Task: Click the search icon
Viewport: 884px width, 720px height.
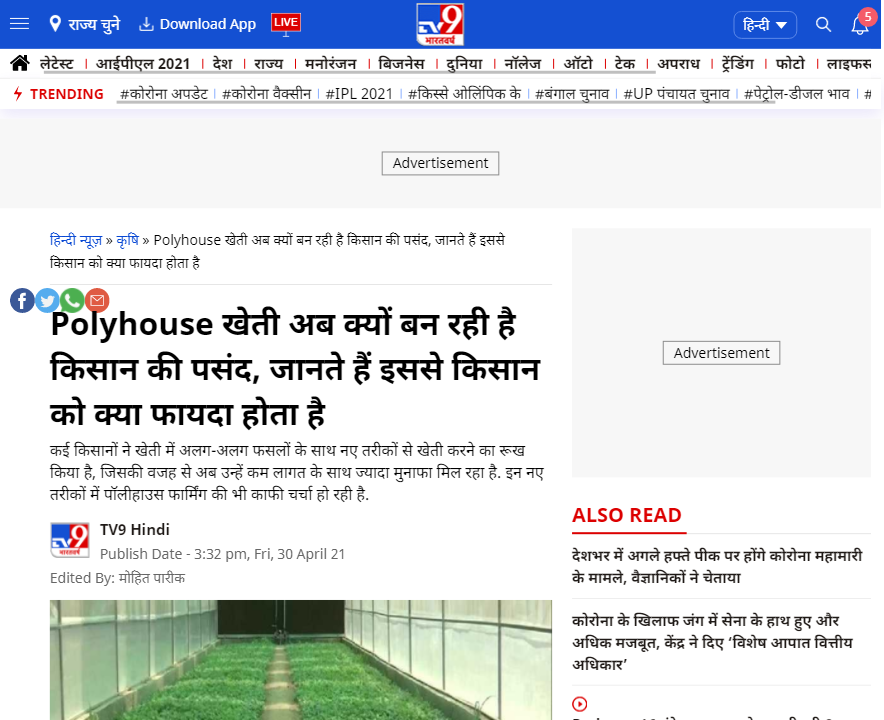Action: [x=823, y=24]
